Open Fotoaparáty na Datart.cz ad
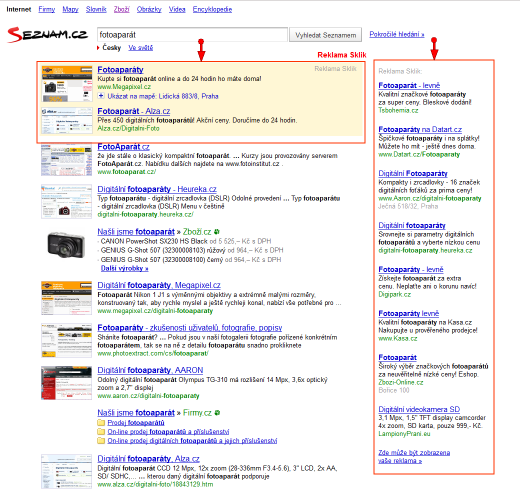 (420, 129)
